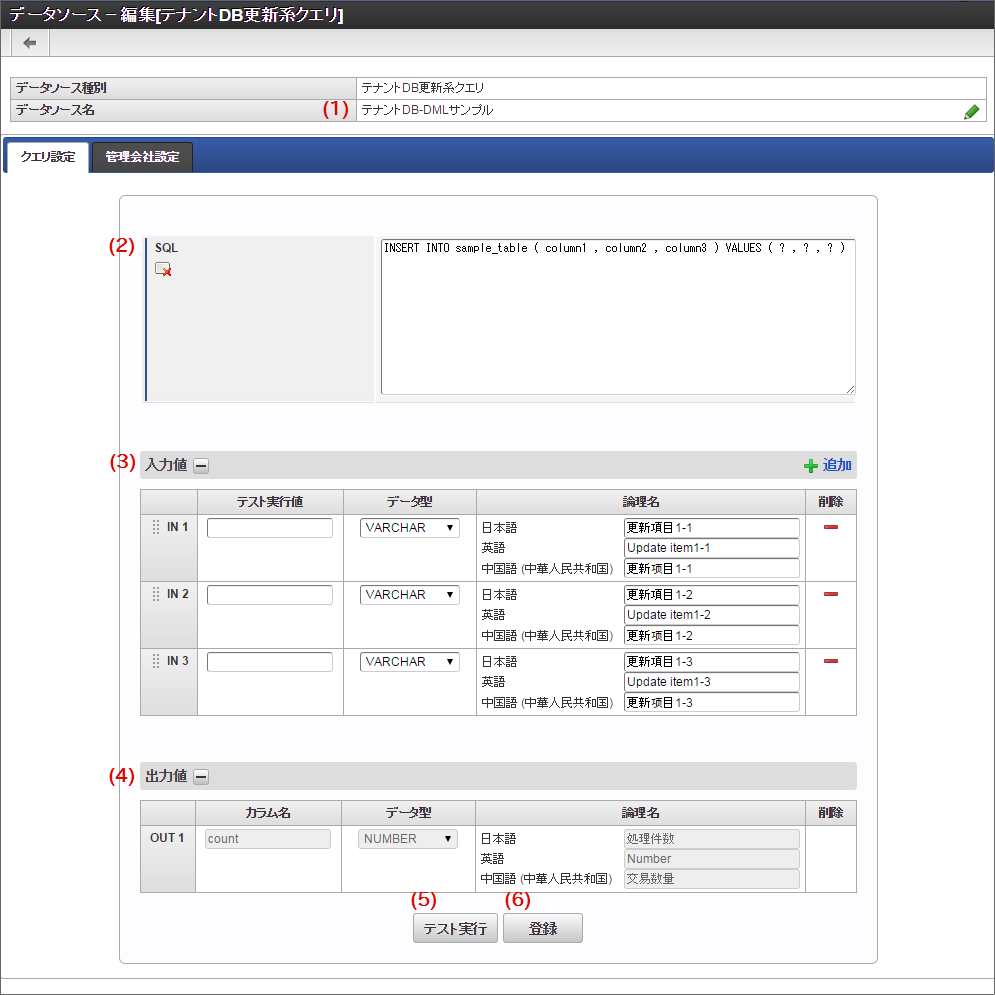Collapse the 入力値 section
Screen dimensions: 995x995
coord(201,465)
